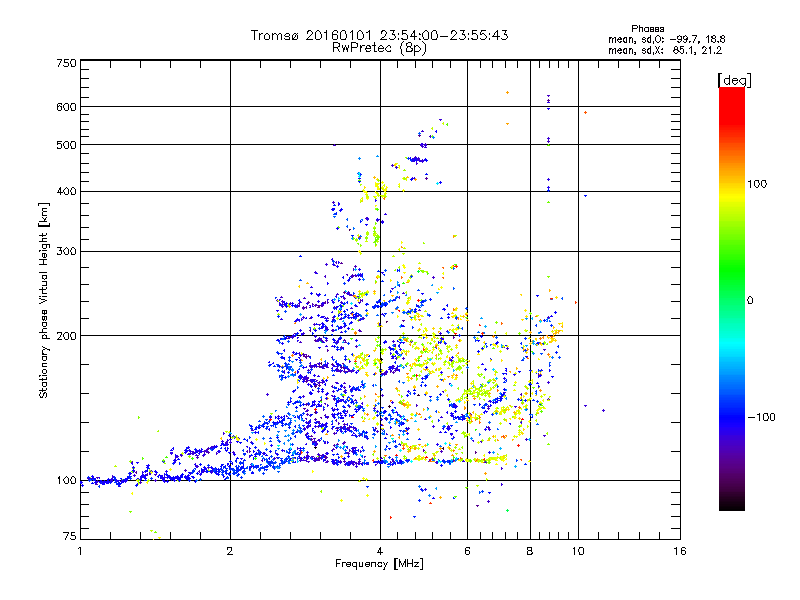Click the y-axis tick '600'
Screen dimensions: 800x600
click(66, 107)
